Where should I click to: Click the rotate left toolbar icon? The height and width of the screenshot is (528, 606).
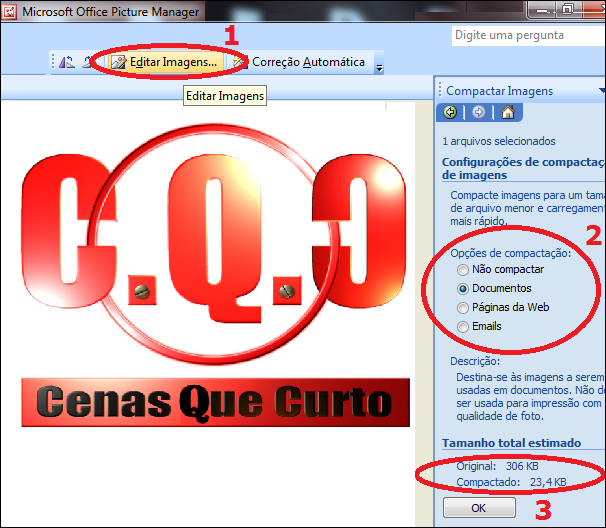[66, 62]
